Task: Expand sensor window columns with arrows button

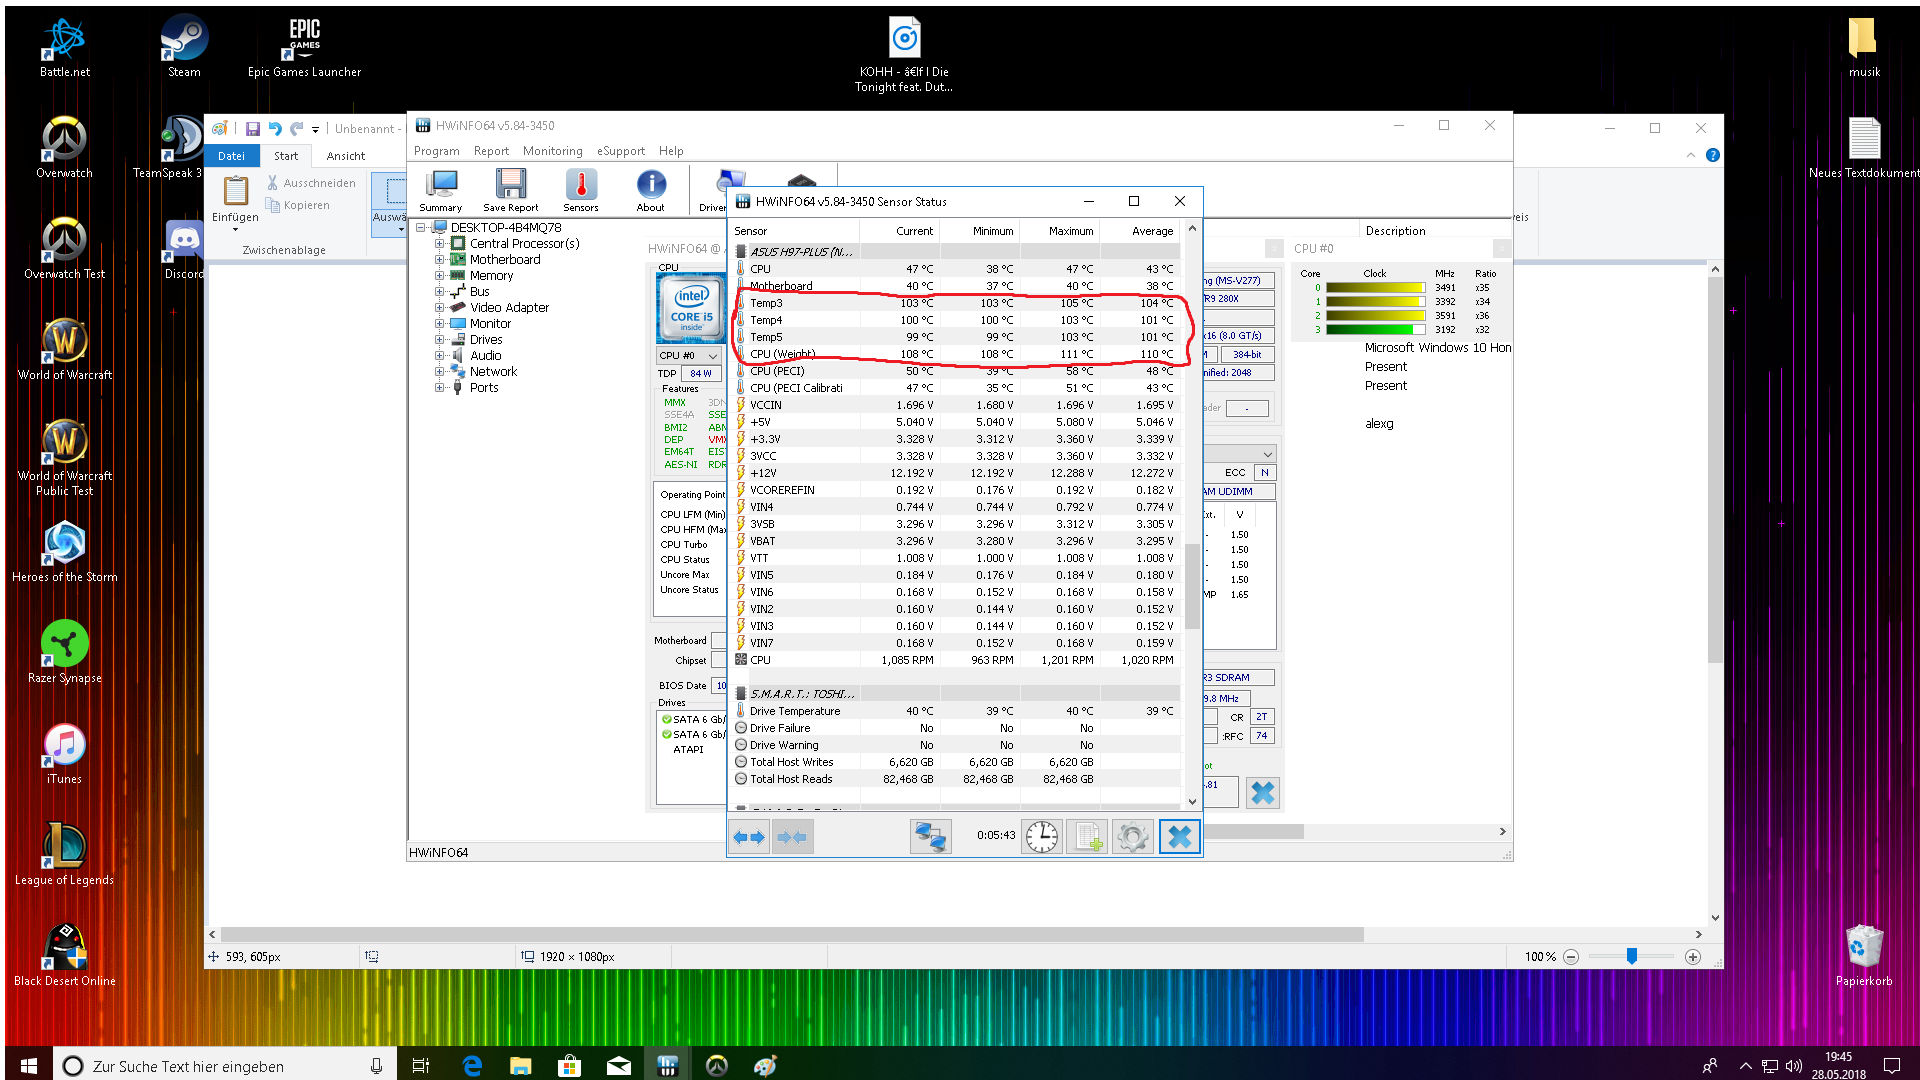Action: [x=749, y=837]
